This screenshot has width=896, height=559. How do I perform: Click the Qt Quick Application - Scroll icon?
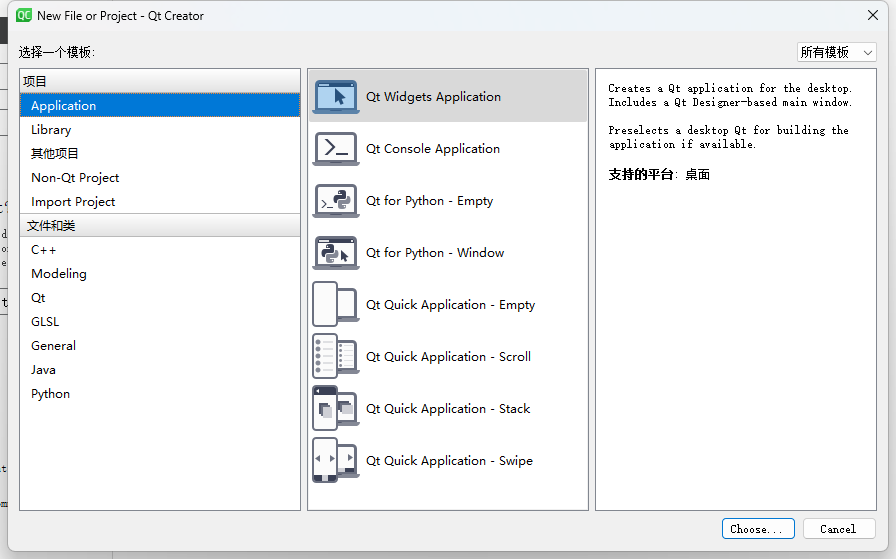335,356
